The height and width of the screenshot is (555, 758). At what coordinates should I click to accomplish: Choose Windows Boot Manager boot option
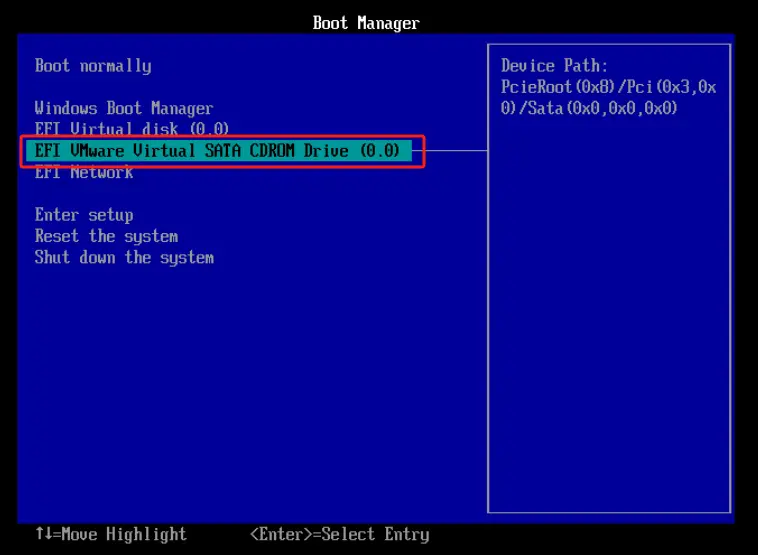124,108
